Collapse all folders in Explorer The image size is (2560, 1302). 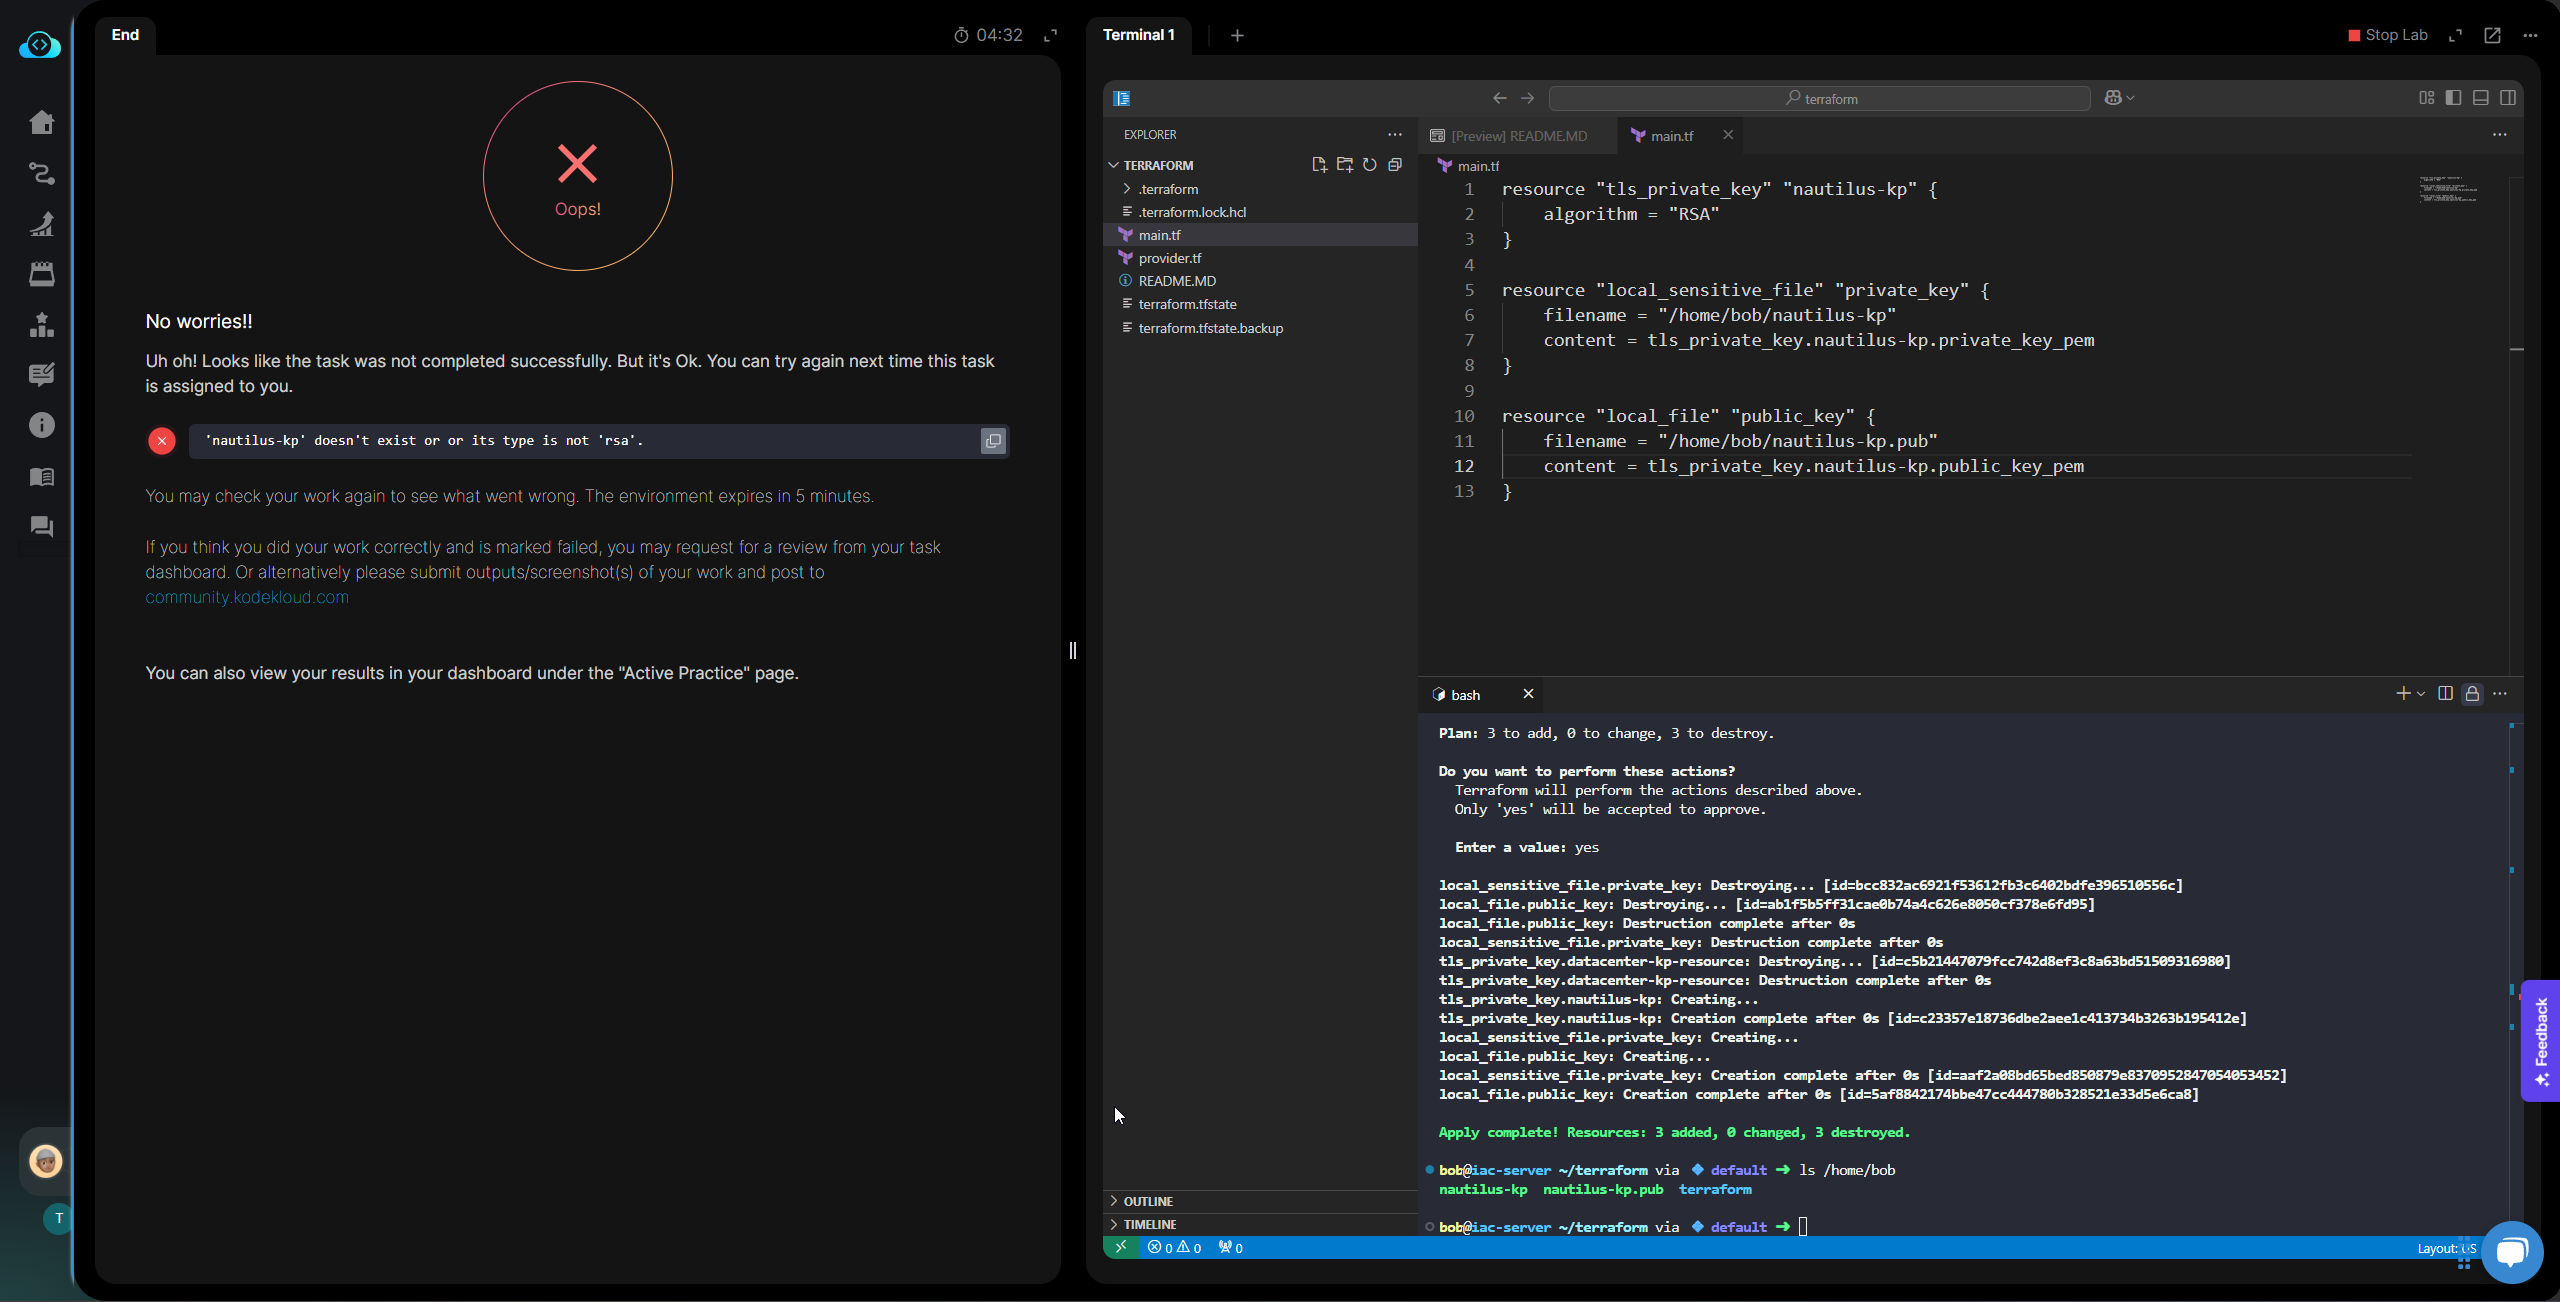coord(1395,165)
